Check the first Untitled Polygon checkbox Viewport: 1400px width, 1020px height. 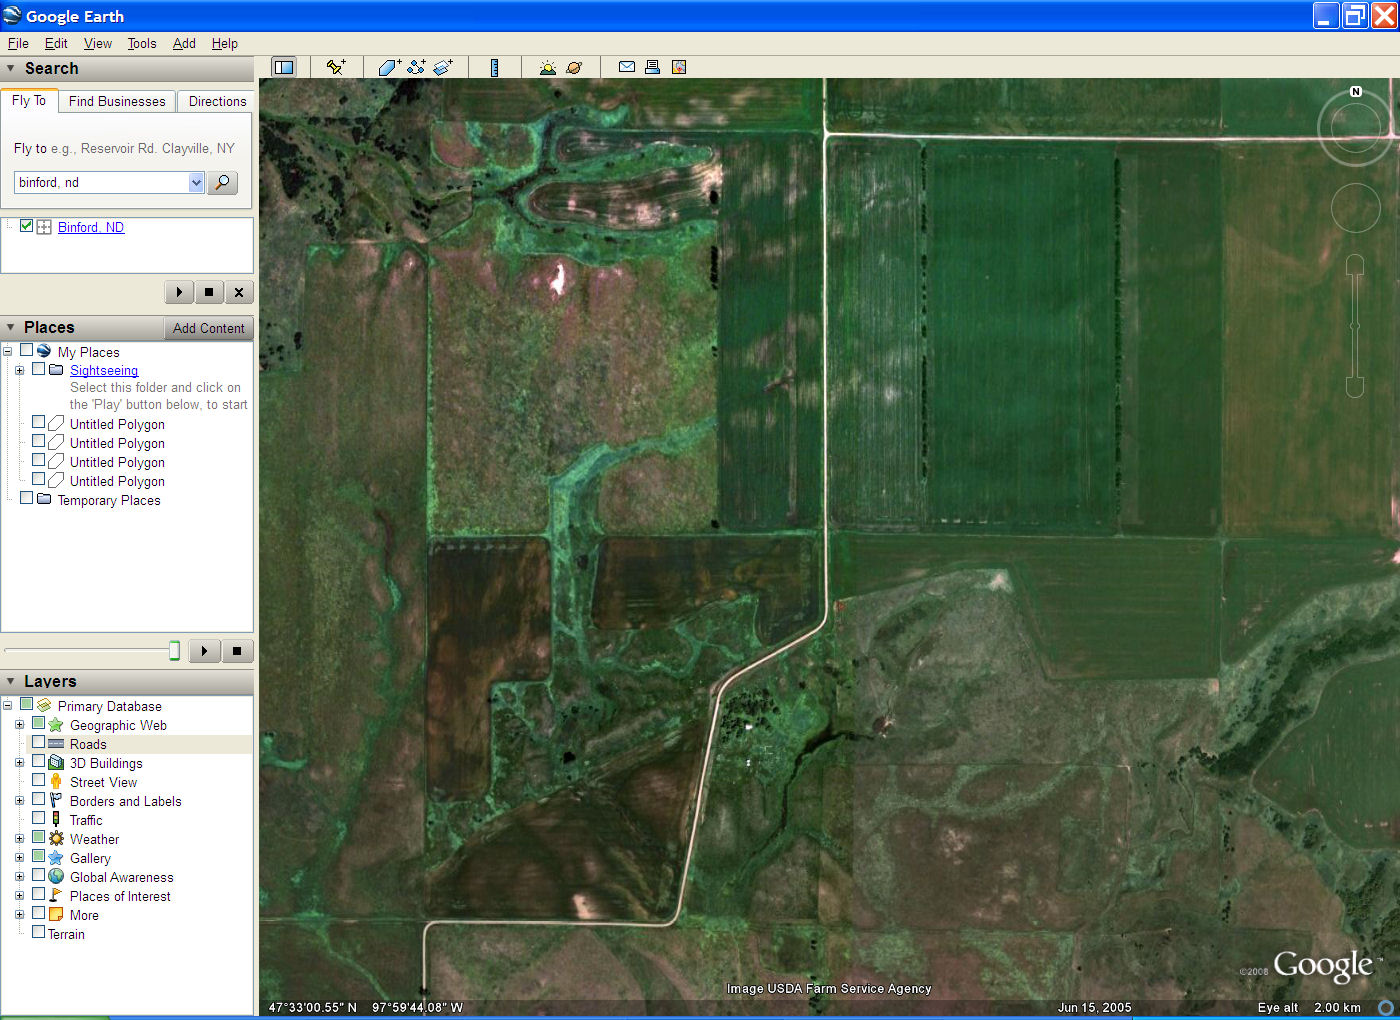point(38,423)
